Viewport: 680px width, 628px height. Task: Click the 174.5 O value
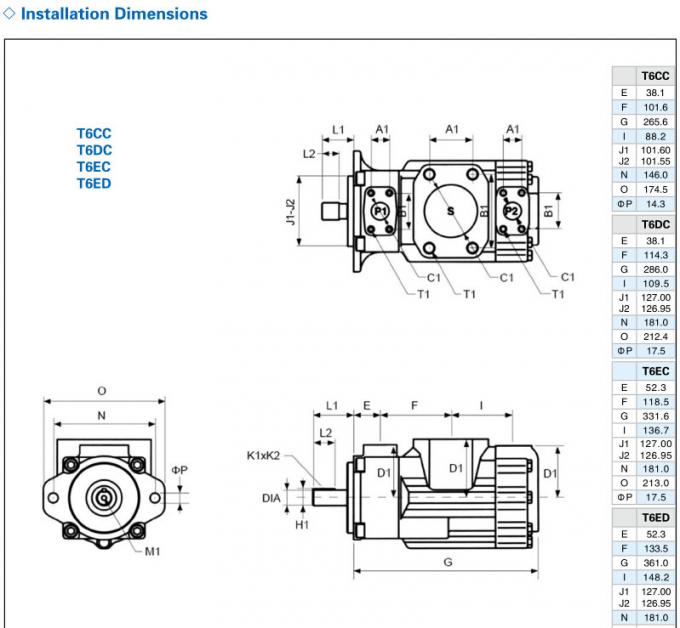655,190
